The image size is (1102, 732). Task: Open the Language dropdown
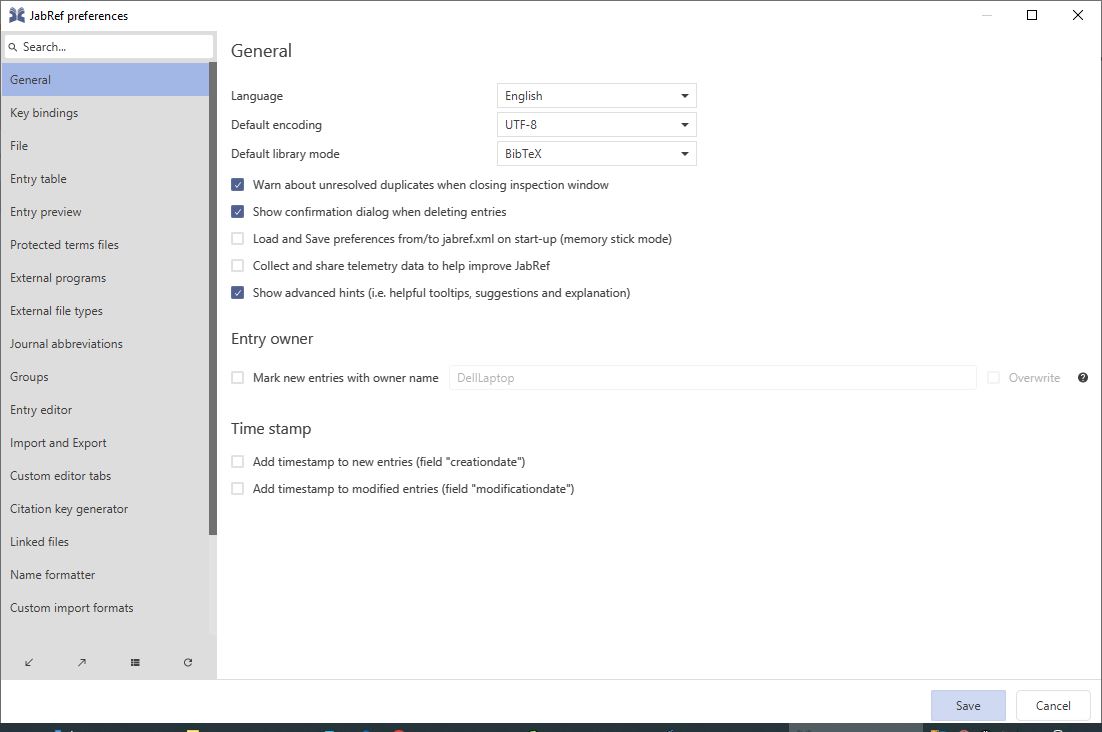(597, 96)
